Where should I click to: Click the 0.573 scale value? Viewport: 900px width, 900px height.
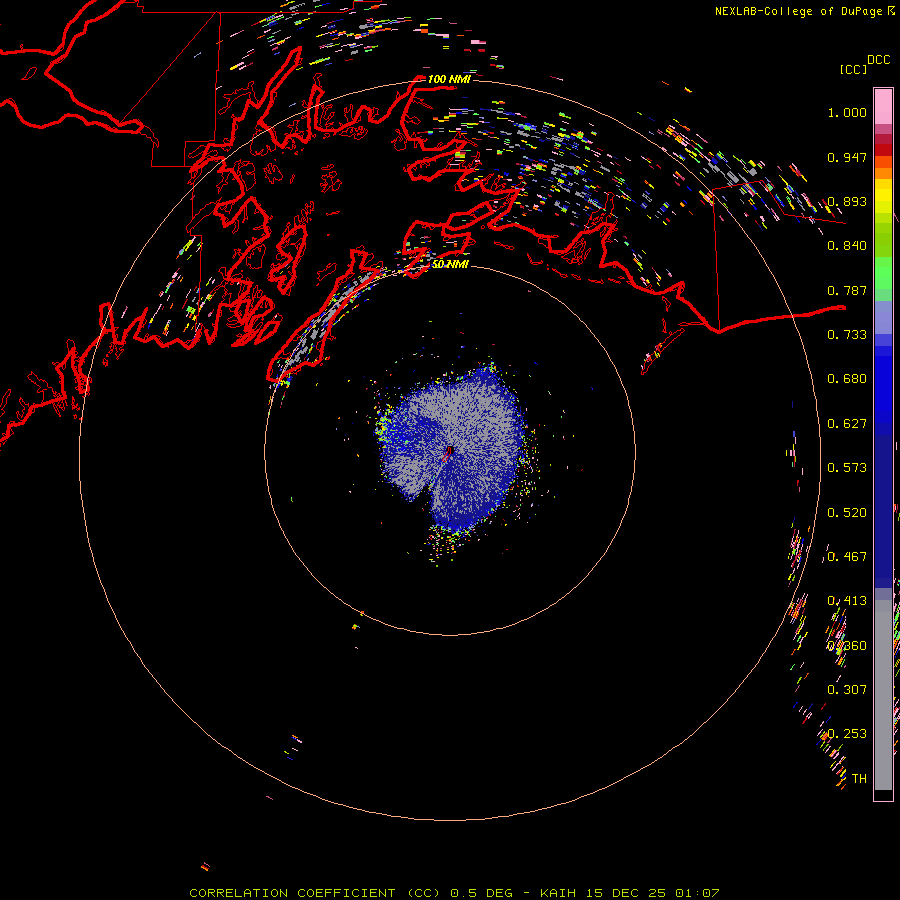847,468
